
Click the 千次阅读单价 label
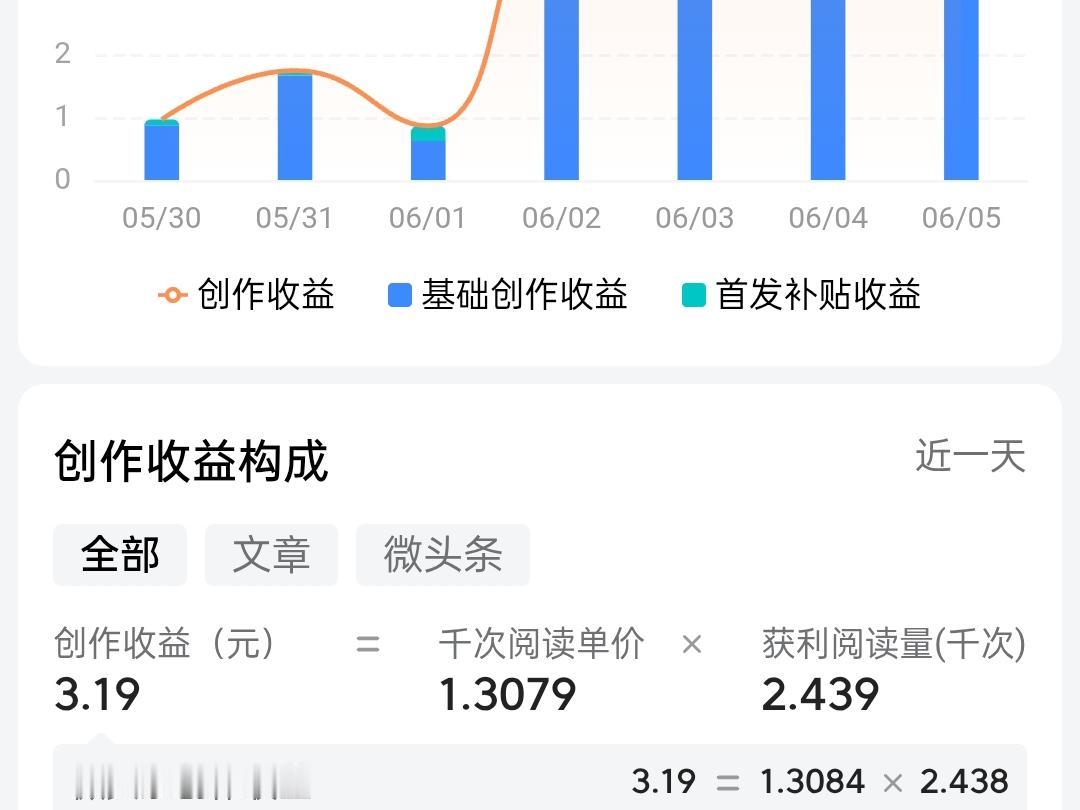coord(542,643)
